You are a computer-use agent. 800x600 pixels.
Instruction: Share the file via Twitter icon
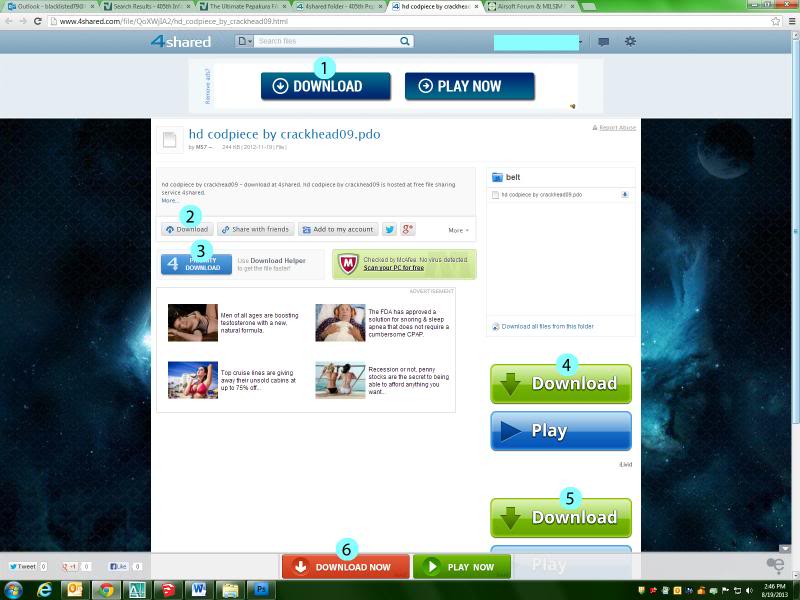(390, 230)
